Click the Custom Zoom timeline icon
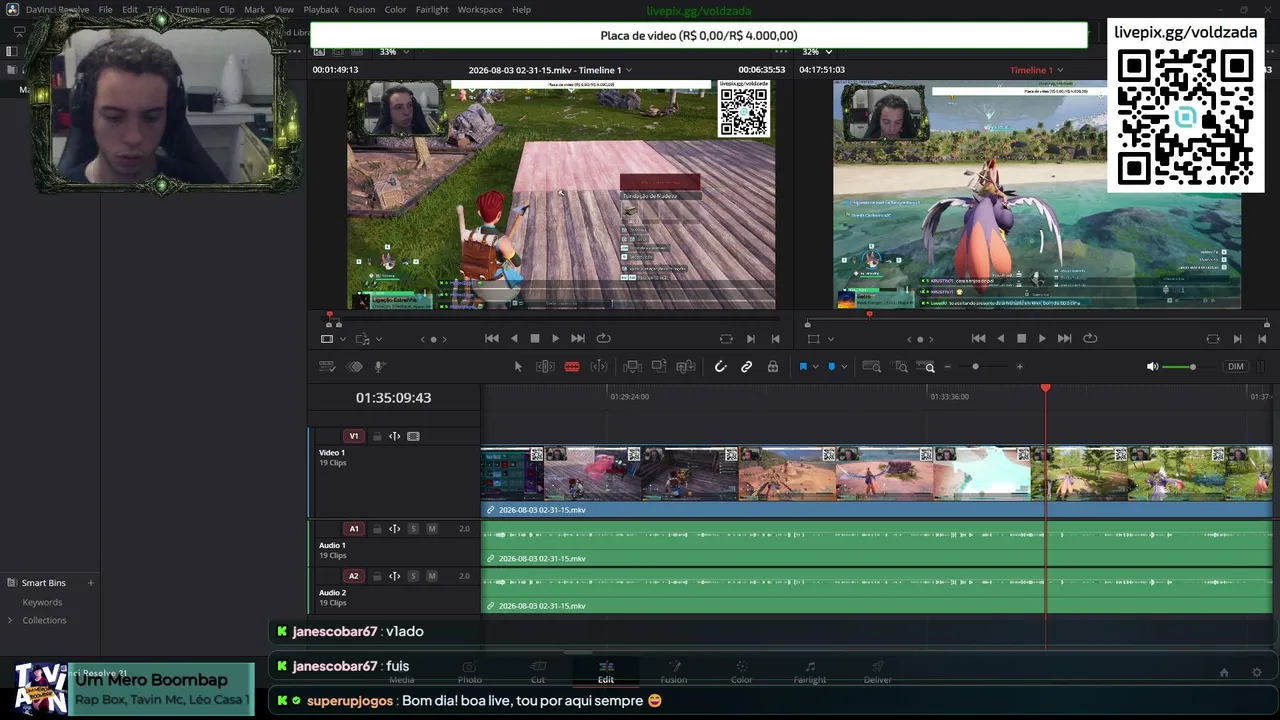Viewport: 1280px width, 720px height. click(926, 367)
